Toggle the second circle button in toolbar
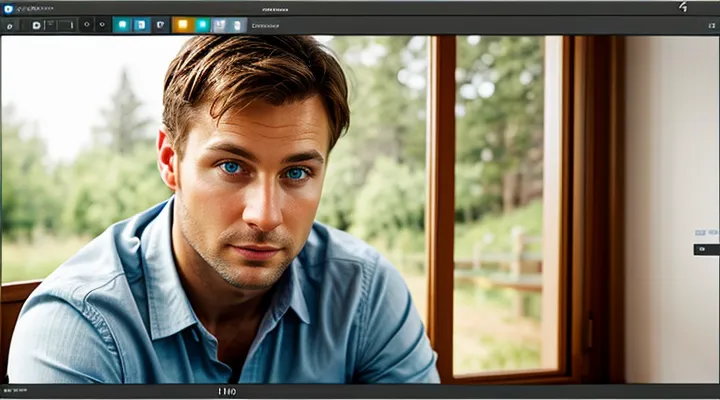720x400 pixels. (104, 25)
